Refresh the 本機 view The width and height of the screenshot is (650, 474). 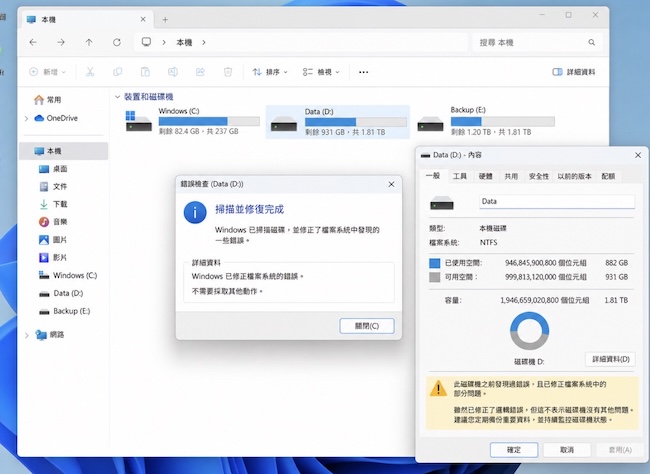click(x=117, y=42)
